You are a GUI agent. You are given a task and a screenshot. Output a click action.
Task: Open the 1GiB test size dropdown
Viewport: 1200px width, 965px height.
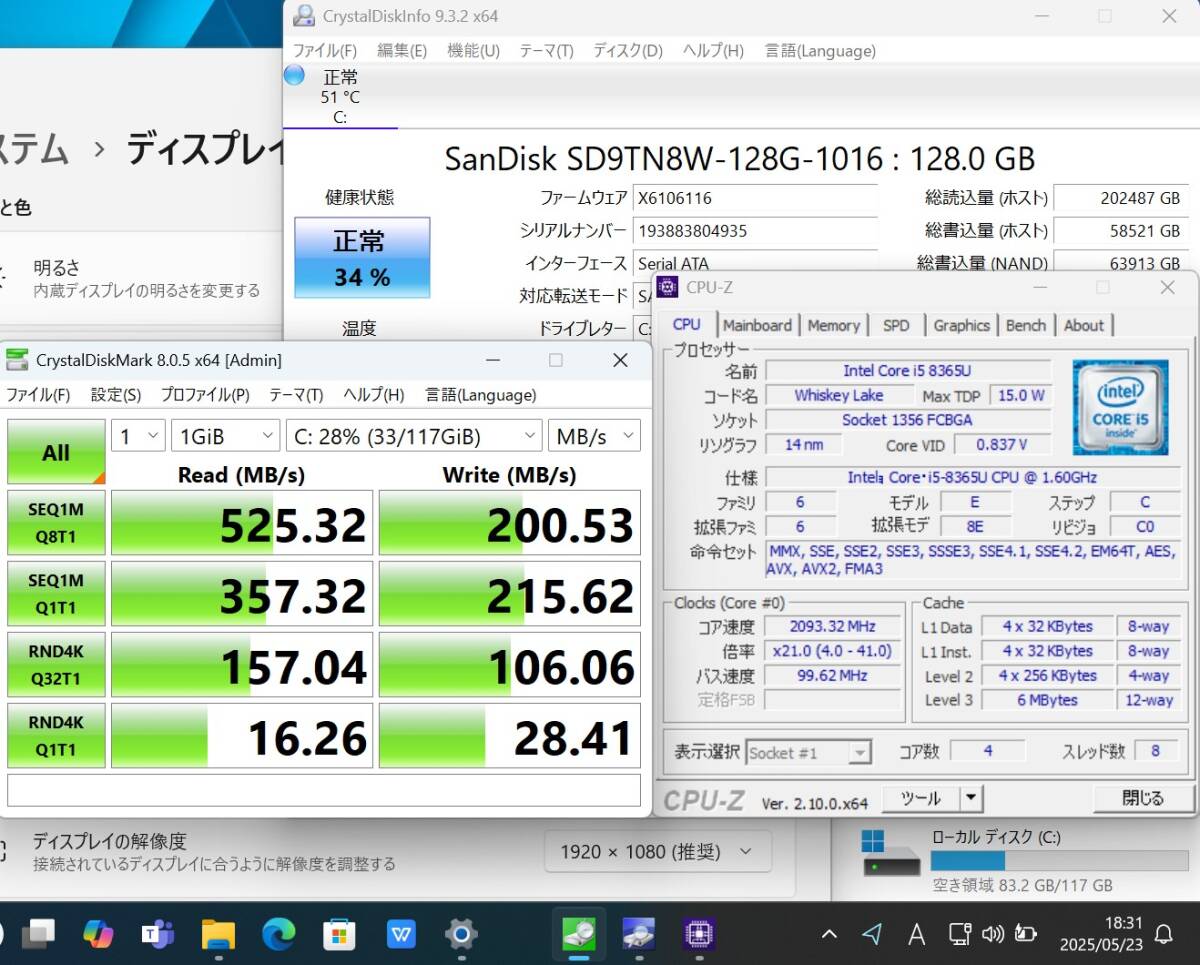pos(225,436)
